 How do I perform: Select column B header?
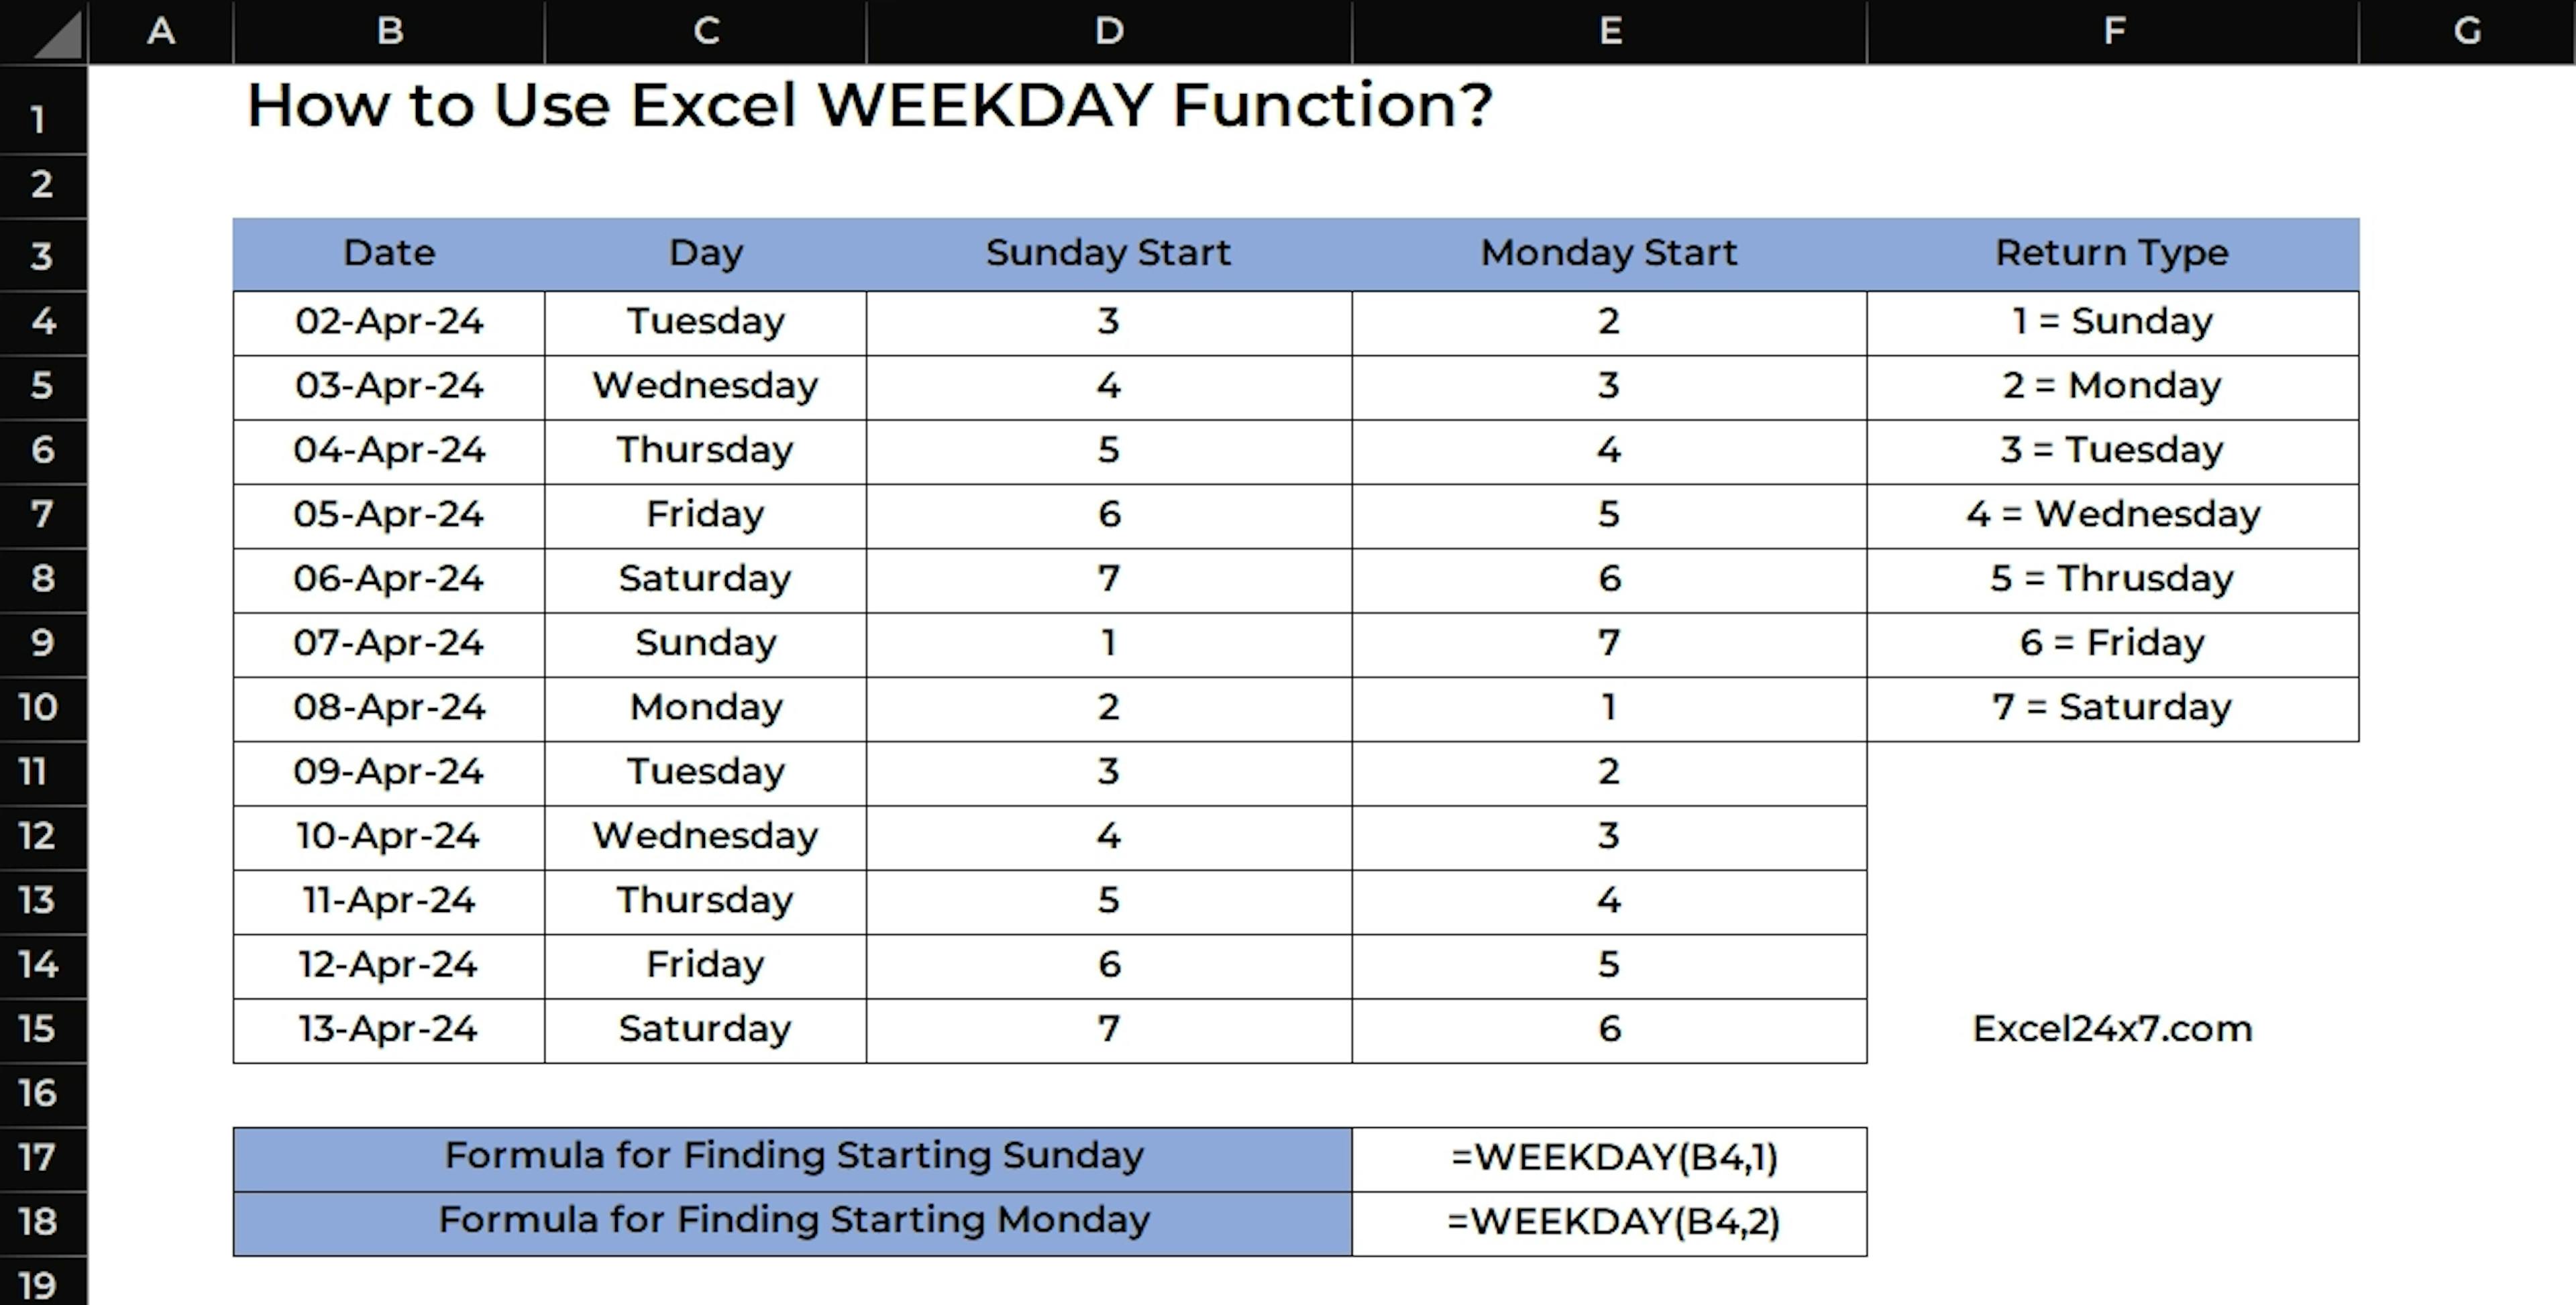(x=390, y=31)
